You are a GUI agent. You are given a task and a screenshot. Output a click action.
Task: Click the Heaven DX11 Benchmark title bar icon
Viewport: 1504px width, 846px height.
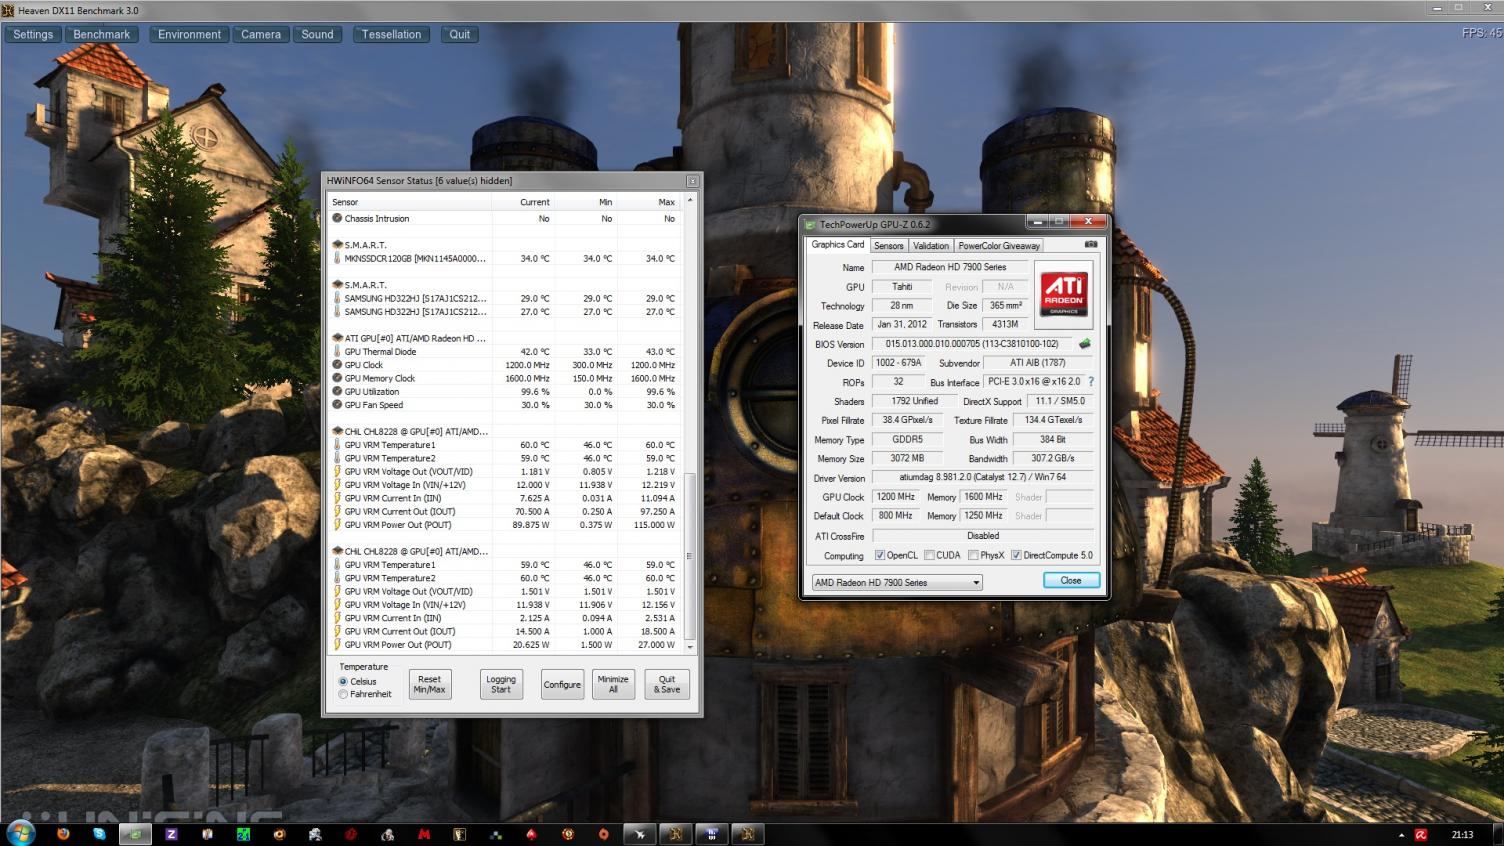click(9, 10)
